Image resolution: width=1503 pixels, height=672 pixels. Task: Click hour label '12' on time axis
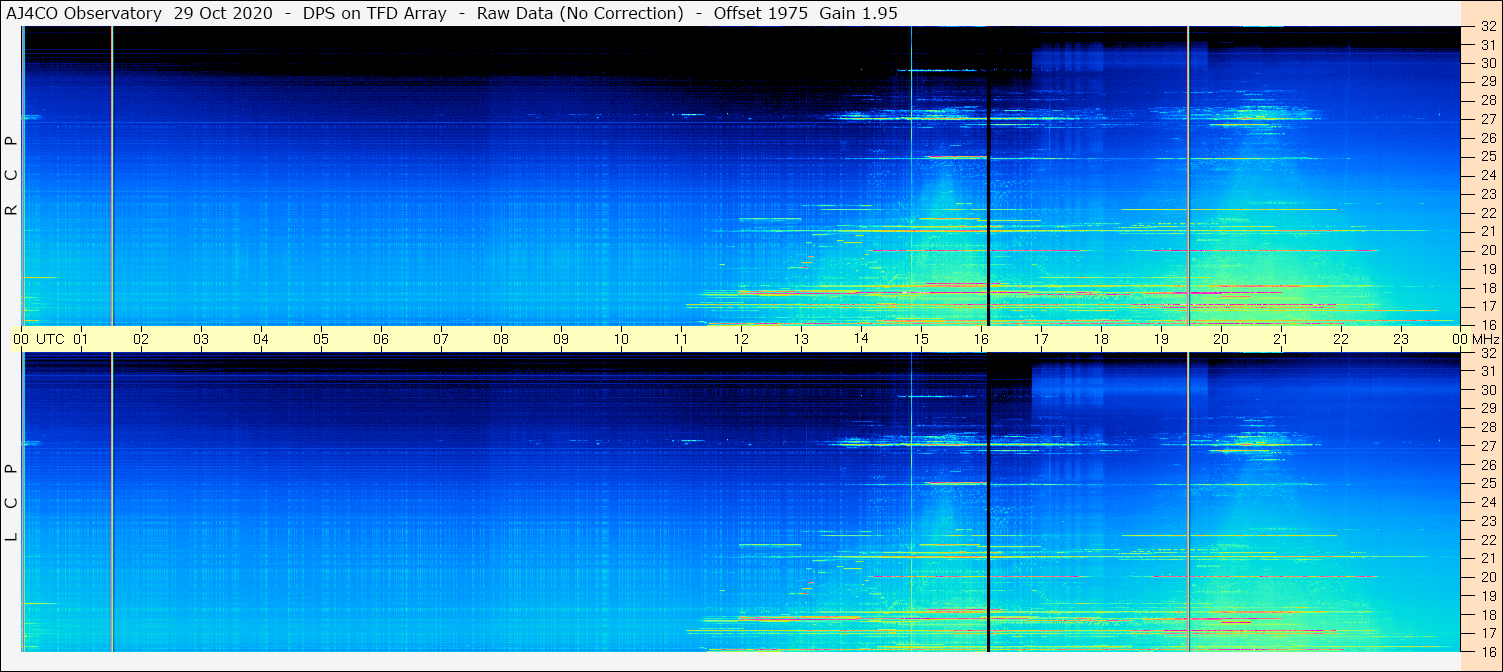pos(741,339)
